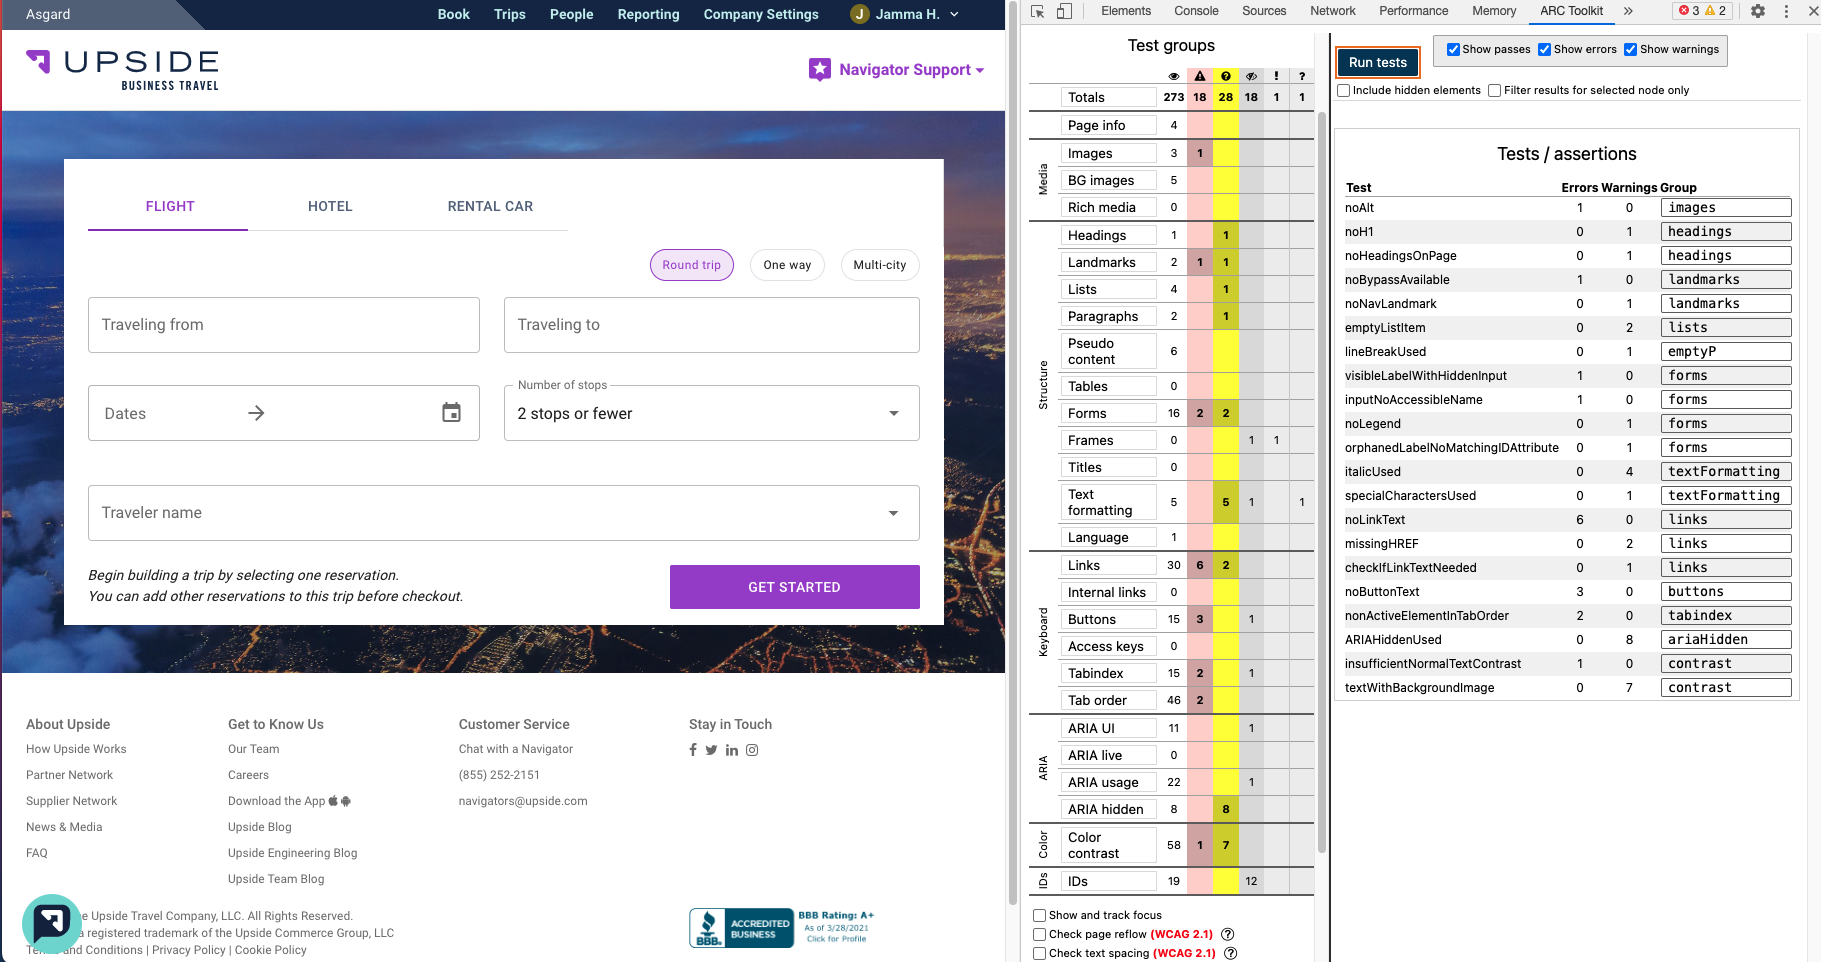
Task: Open the DevTools three-dot customize menu
Action: pyautogui.click(x=1786, y=11)
